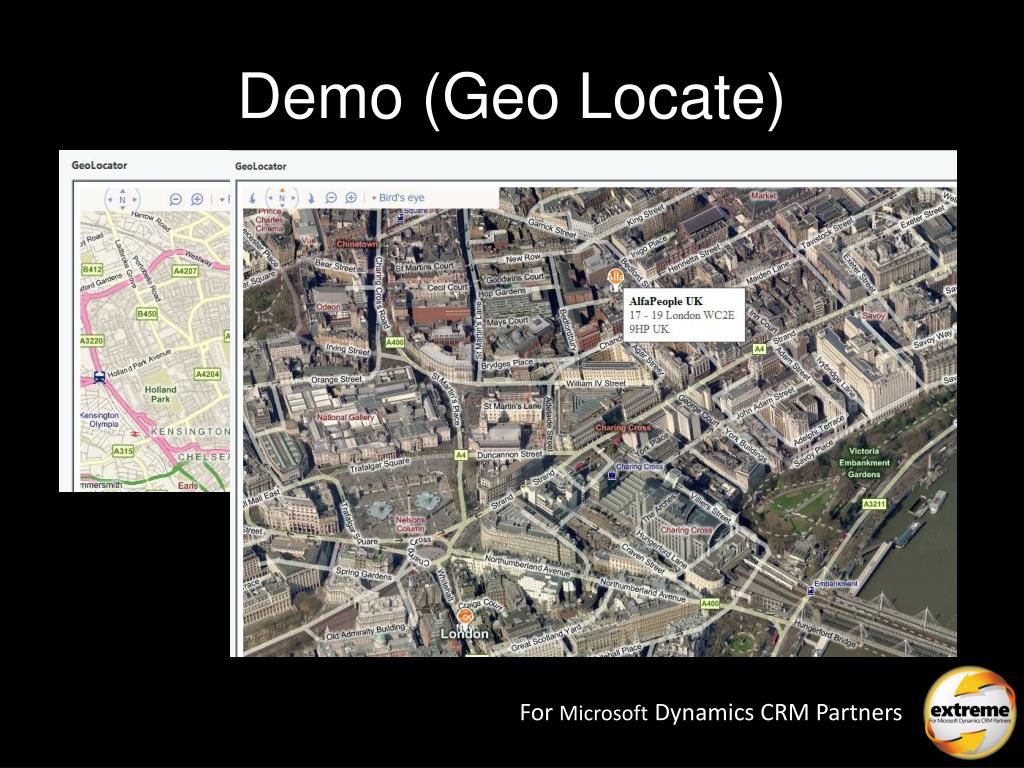Screen dimensions: 1024x768
Task: Click the Great Scotland Yard label
Action: pyautogui.click(x=546, y=638)
